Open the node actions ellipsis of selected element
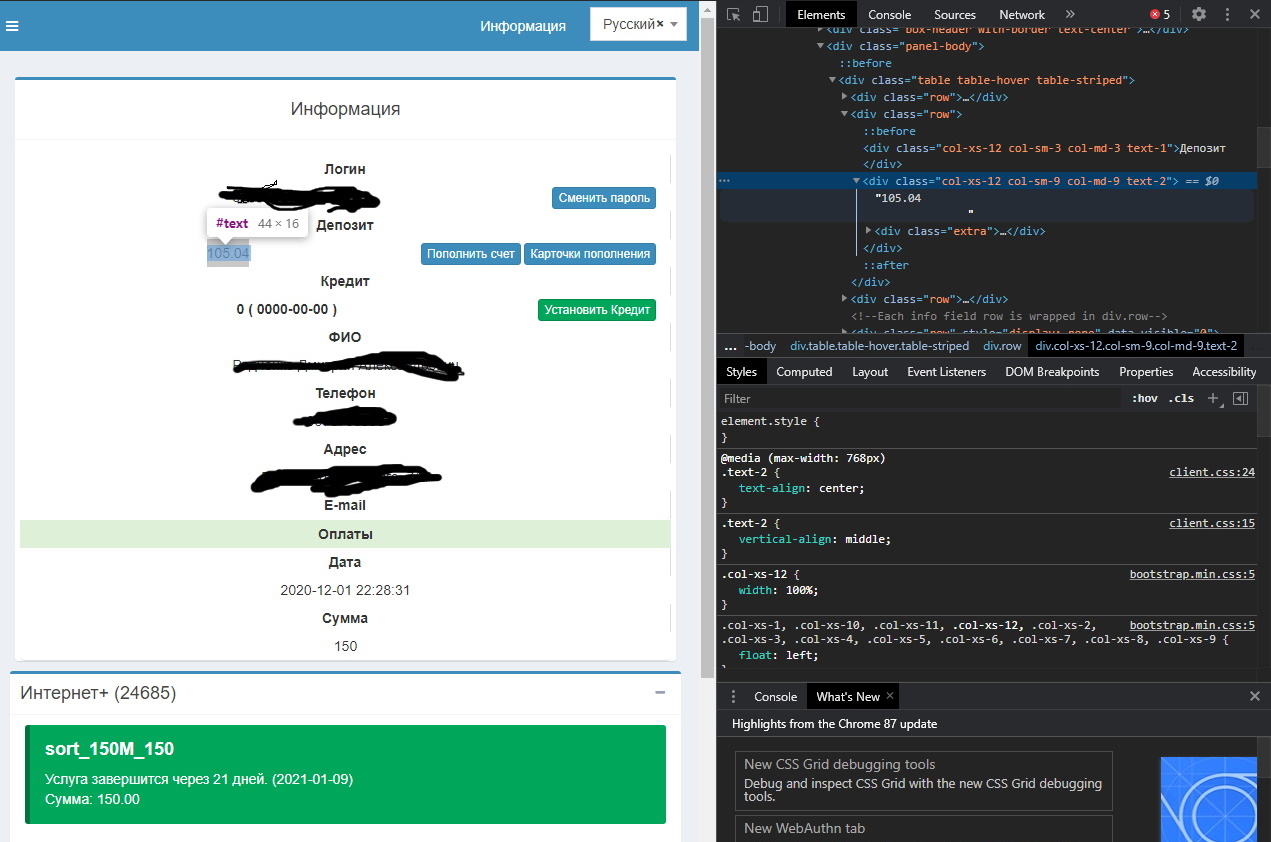This screenshot has width=1271, height=842. pyautogui.click(x=725, y=181)
